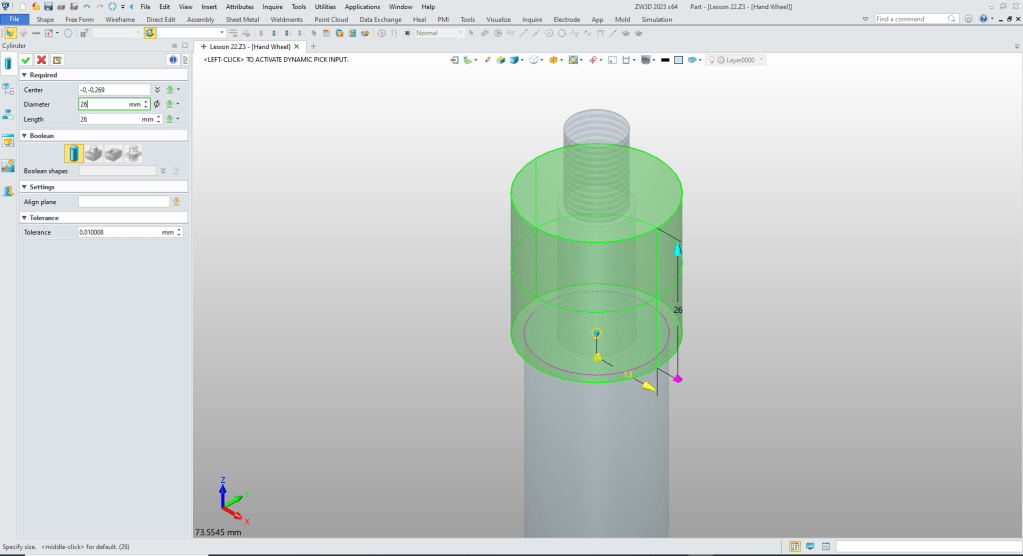This screenshot has height=556, width=1023.
Task: Select the Intersect boolean operation icon
Action: 132,153
